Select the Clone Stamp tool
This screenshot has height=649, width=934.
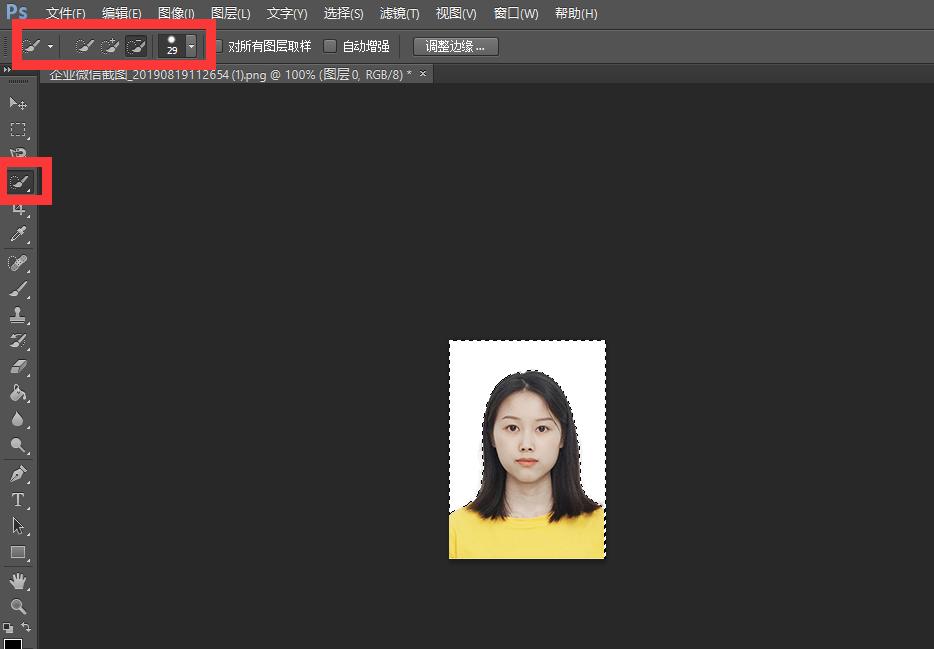(18, 315)
